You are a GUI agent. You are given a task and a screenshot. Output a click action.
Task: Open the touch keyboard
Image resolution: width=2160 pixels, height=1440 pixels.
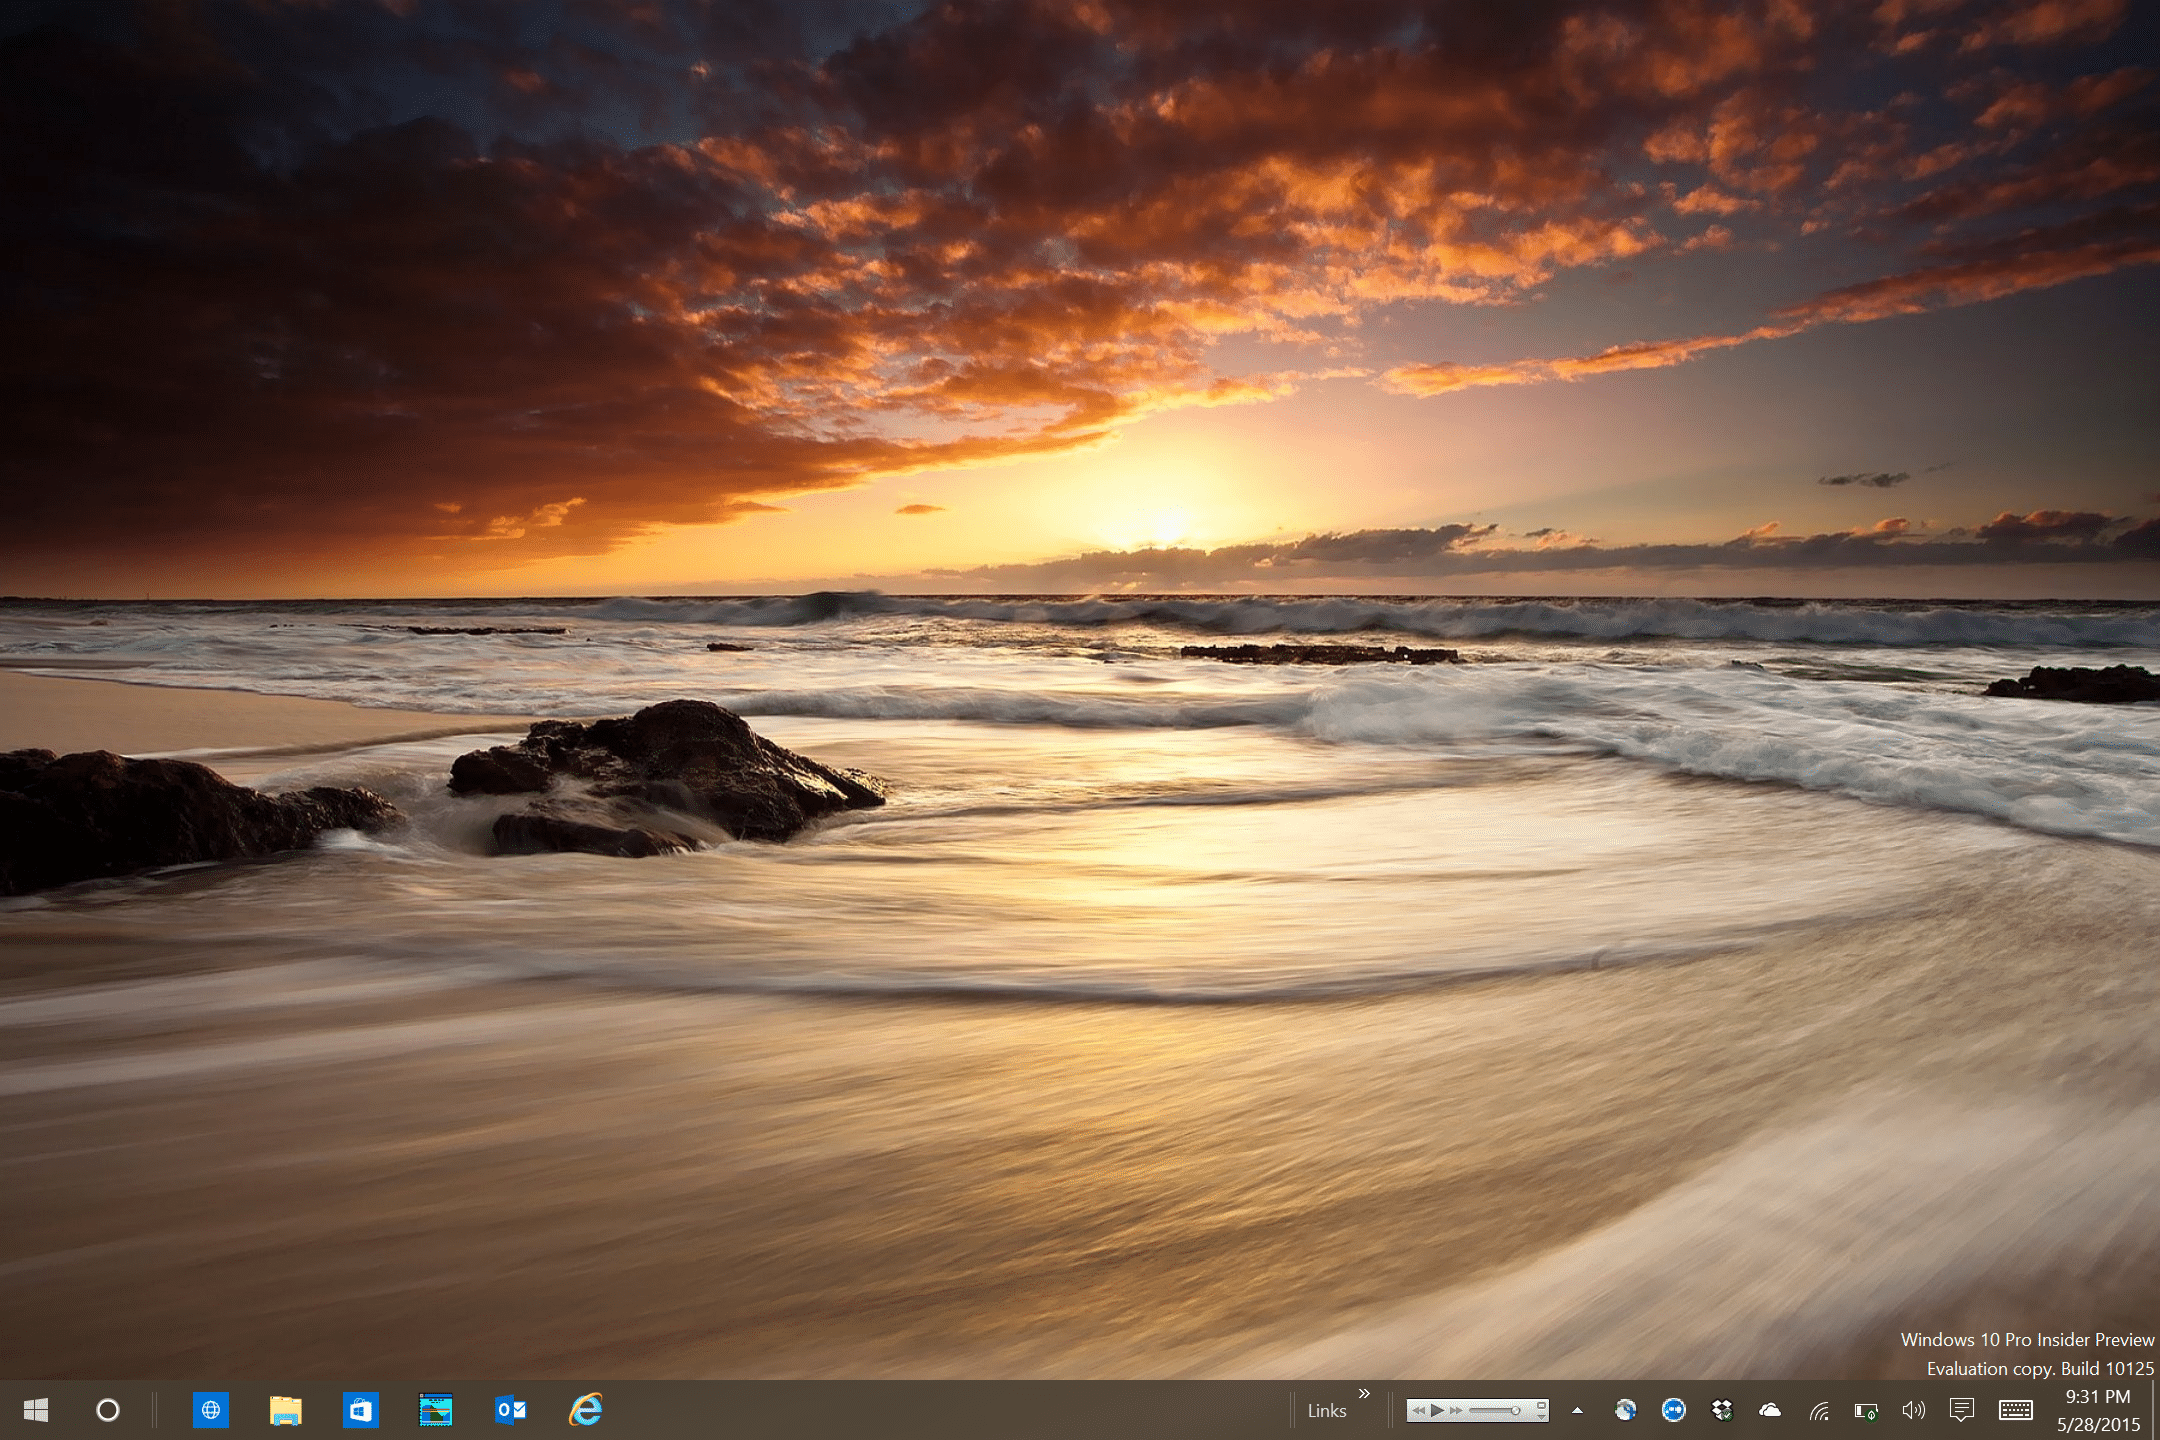point(2015,1410)
